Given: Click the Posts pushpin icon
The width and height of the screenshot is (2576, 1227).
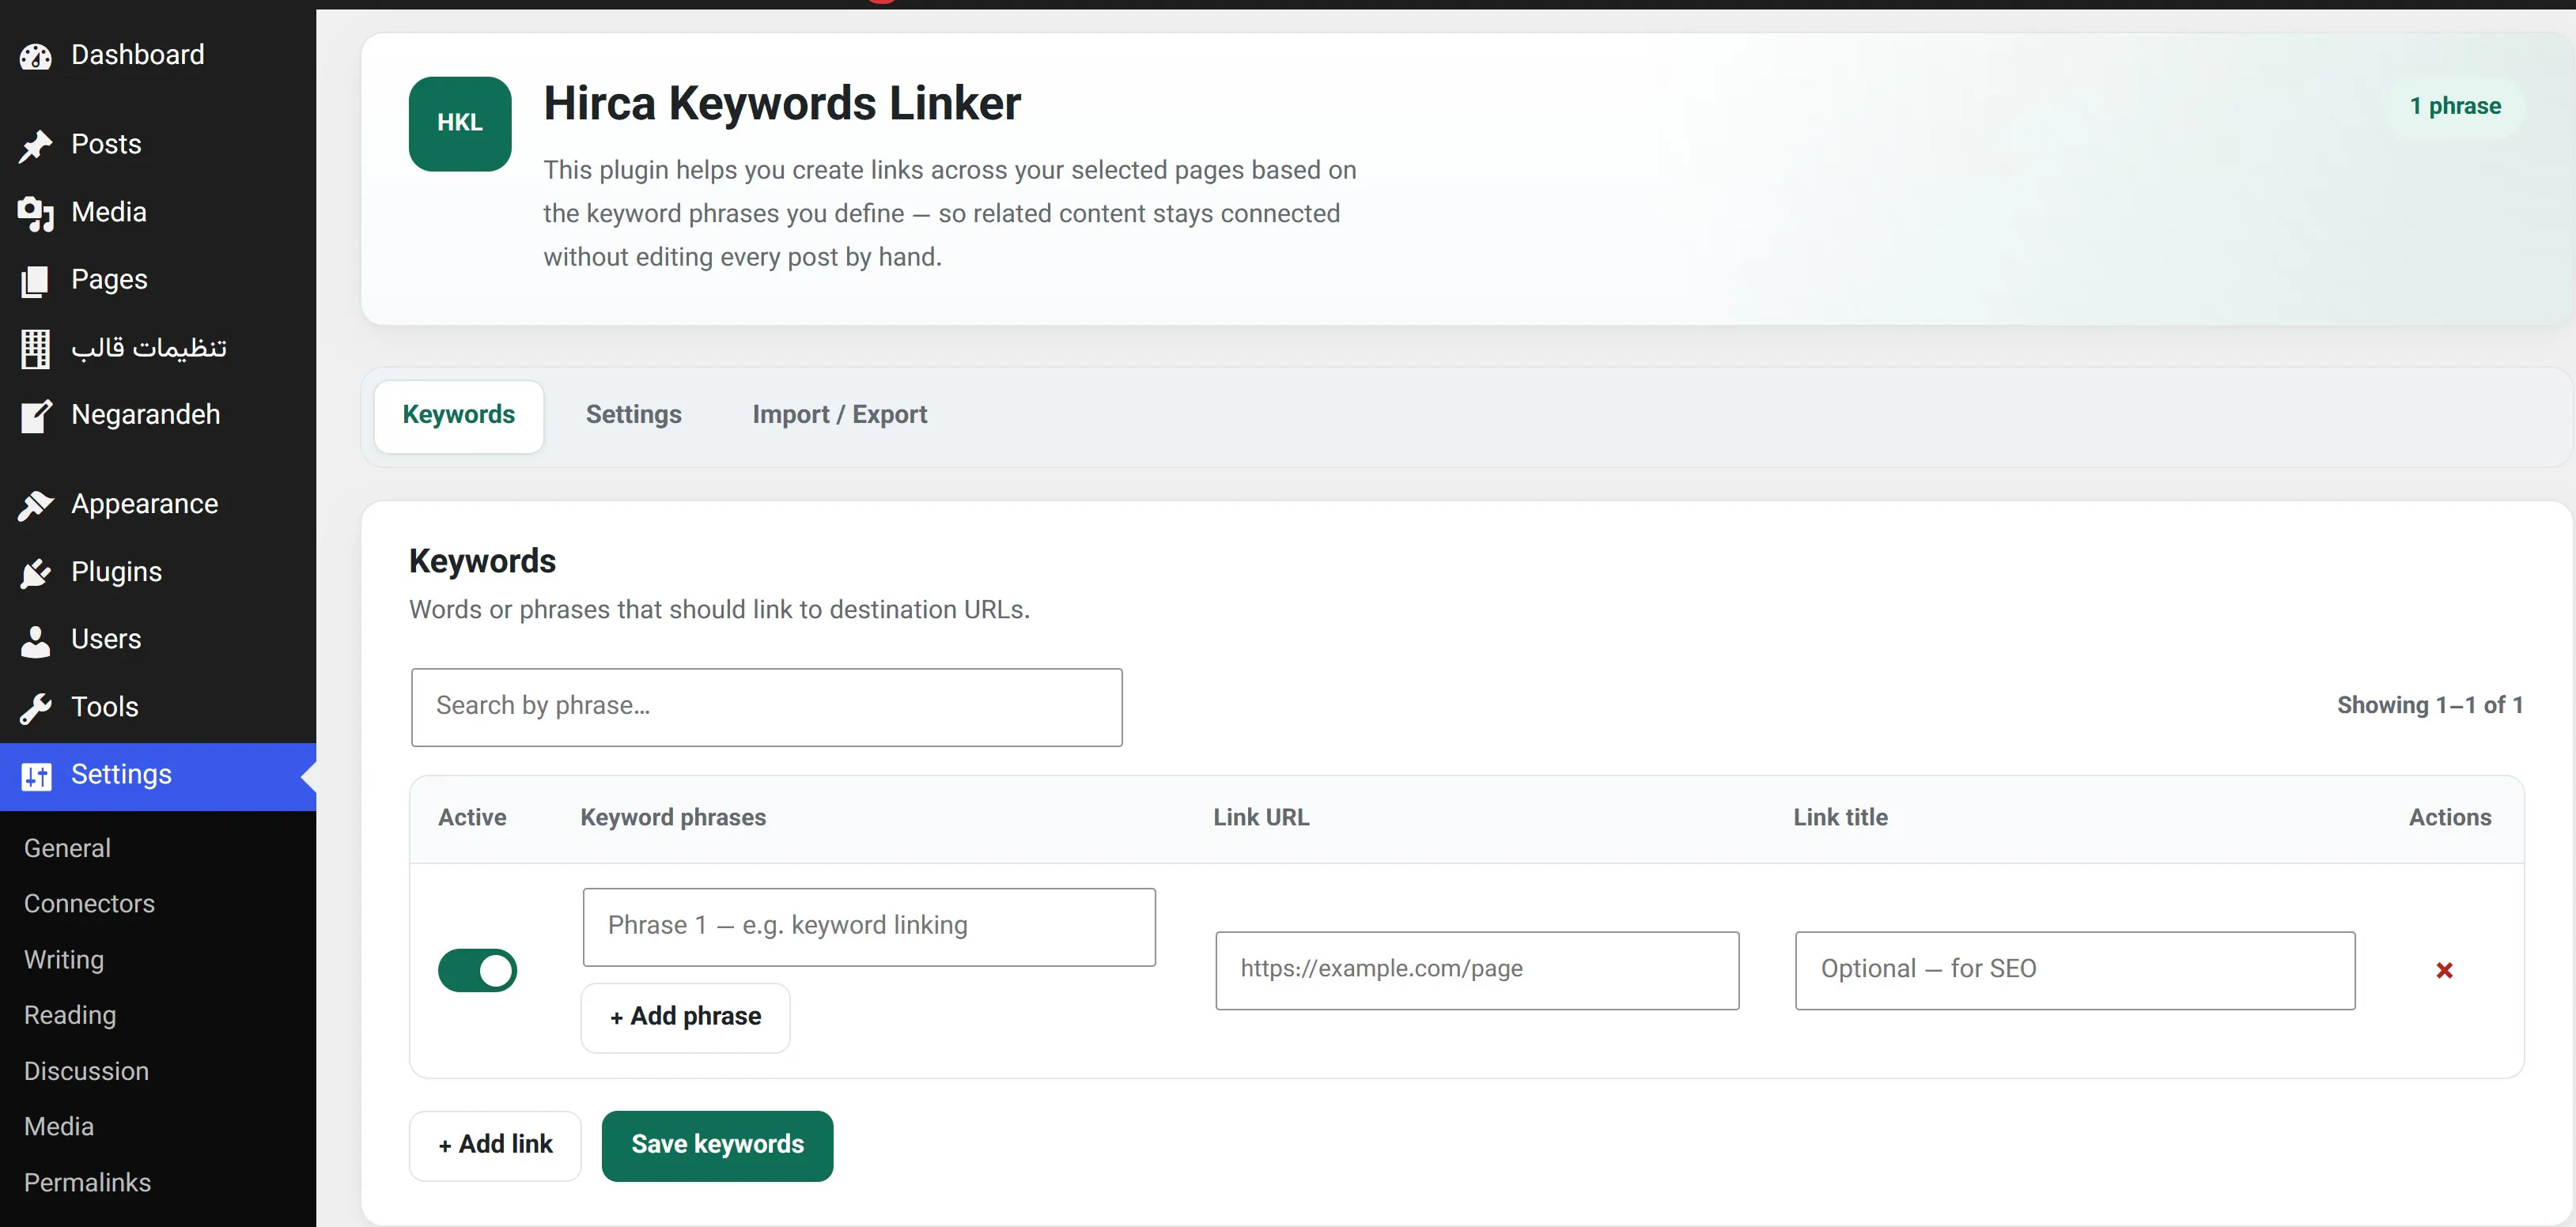Looking at the screenshot, I should pyautogui.click(x=35, y=145).
